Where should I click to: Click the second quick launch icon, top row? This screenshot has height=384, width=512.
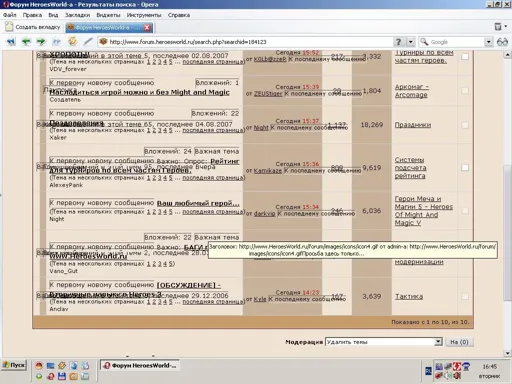pyautogui.click(x=50, y=366)
